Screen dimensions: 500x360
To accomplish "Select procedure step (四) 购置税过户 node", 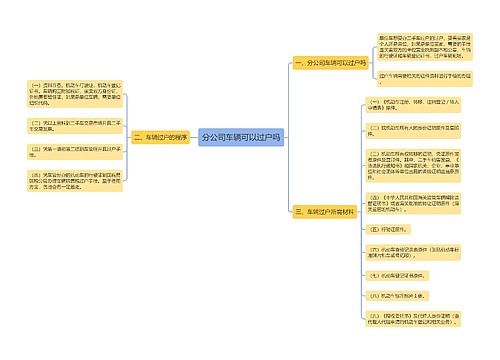I will point(75,181).
